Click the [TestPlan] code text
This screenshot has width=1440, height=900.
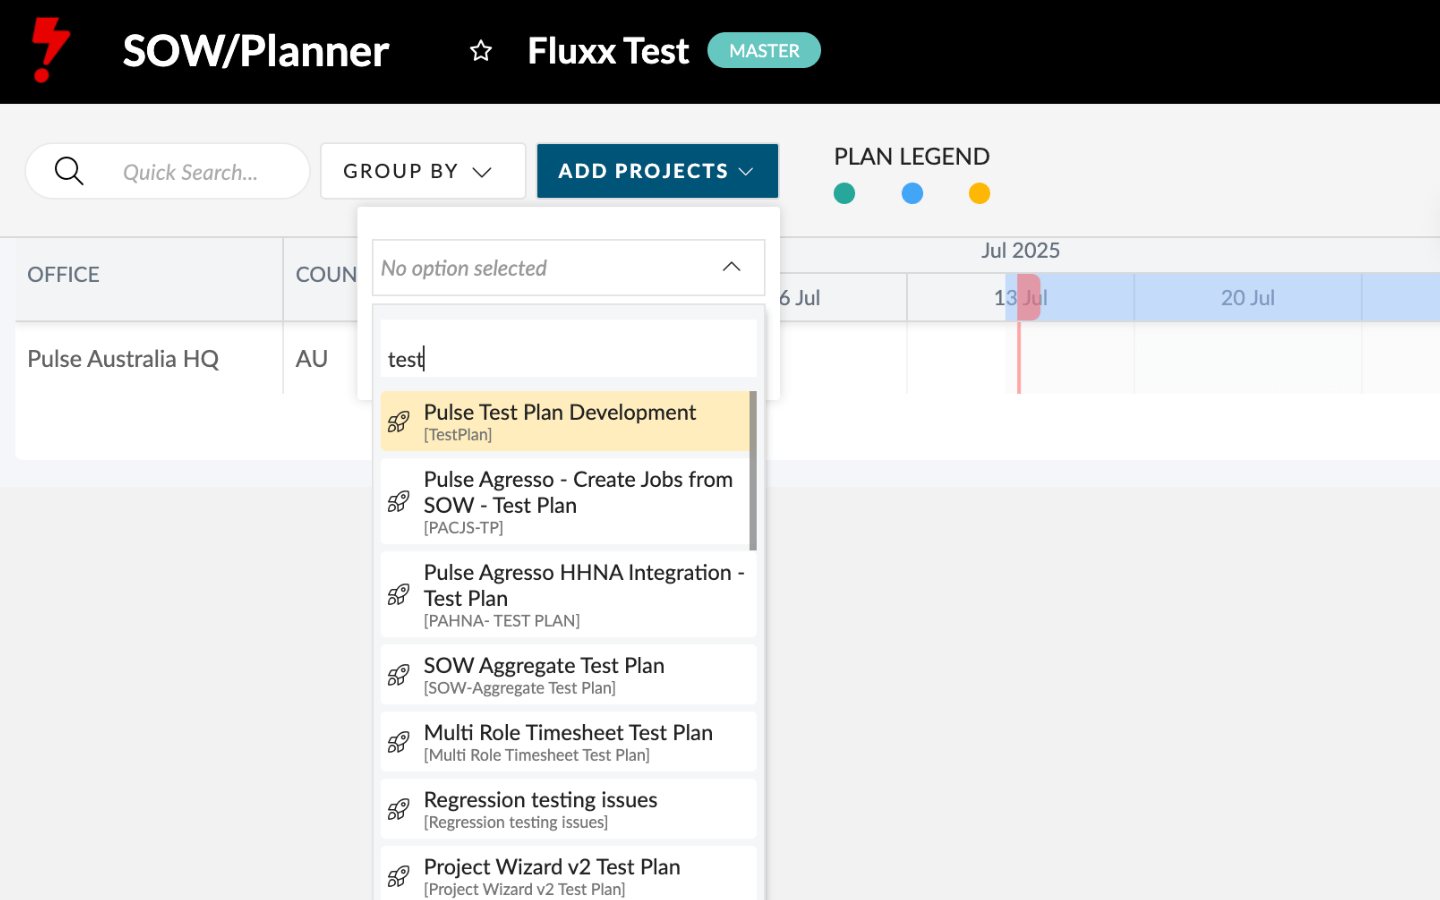coord(458,435)
